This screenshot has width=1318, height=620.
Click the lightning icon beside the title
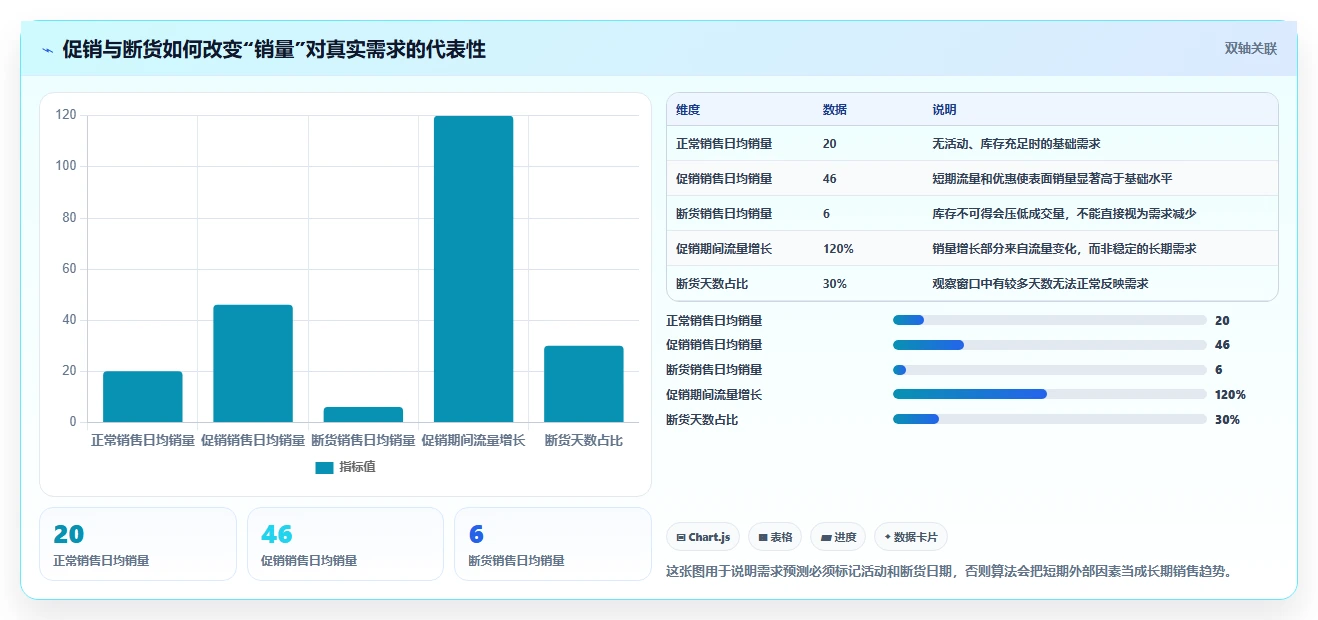[x=48, y=50]
